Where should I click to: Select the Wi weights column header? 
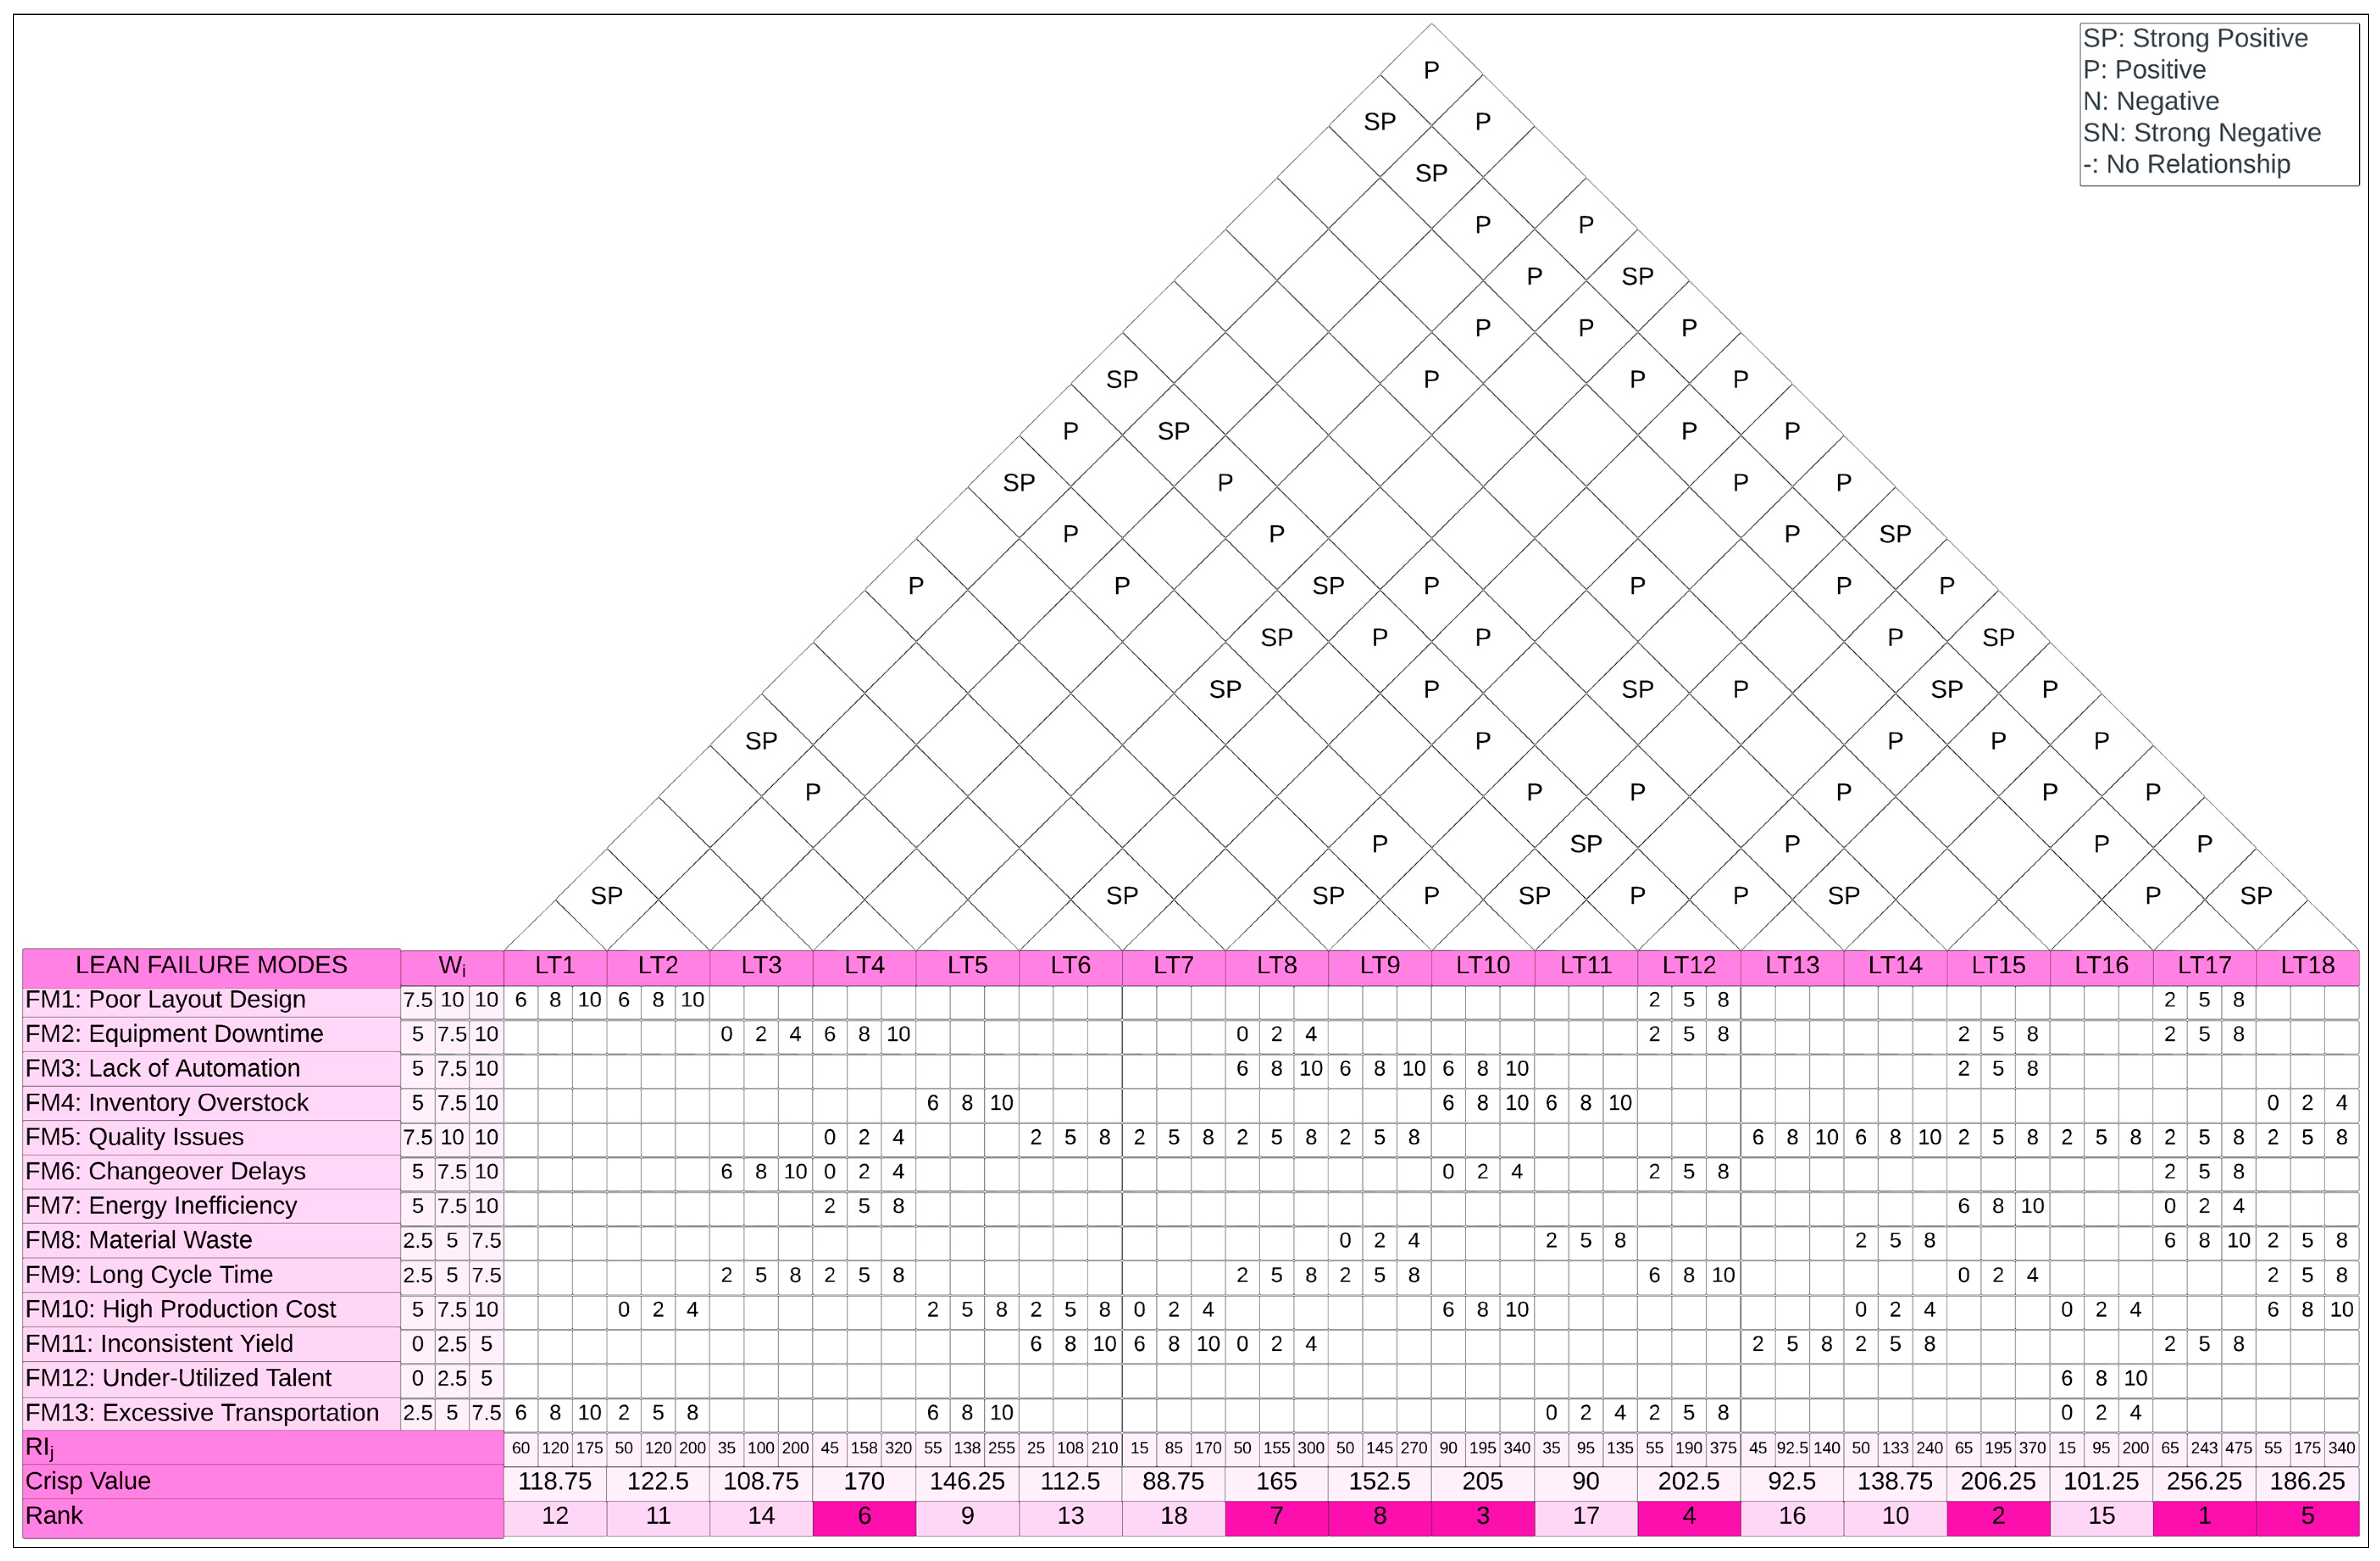(x=452, y=966)
